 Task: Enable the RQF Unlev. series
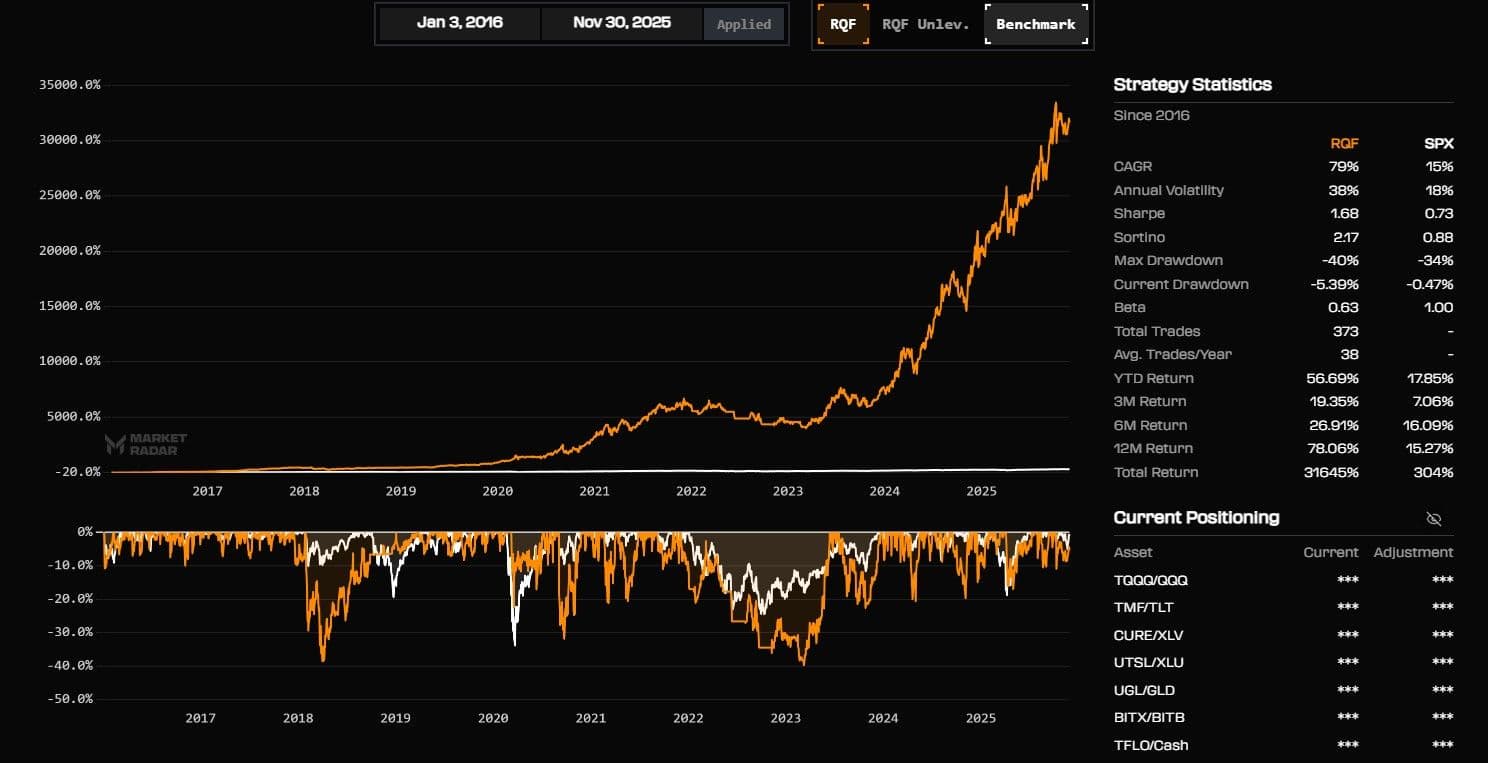[x=926, y=24]
